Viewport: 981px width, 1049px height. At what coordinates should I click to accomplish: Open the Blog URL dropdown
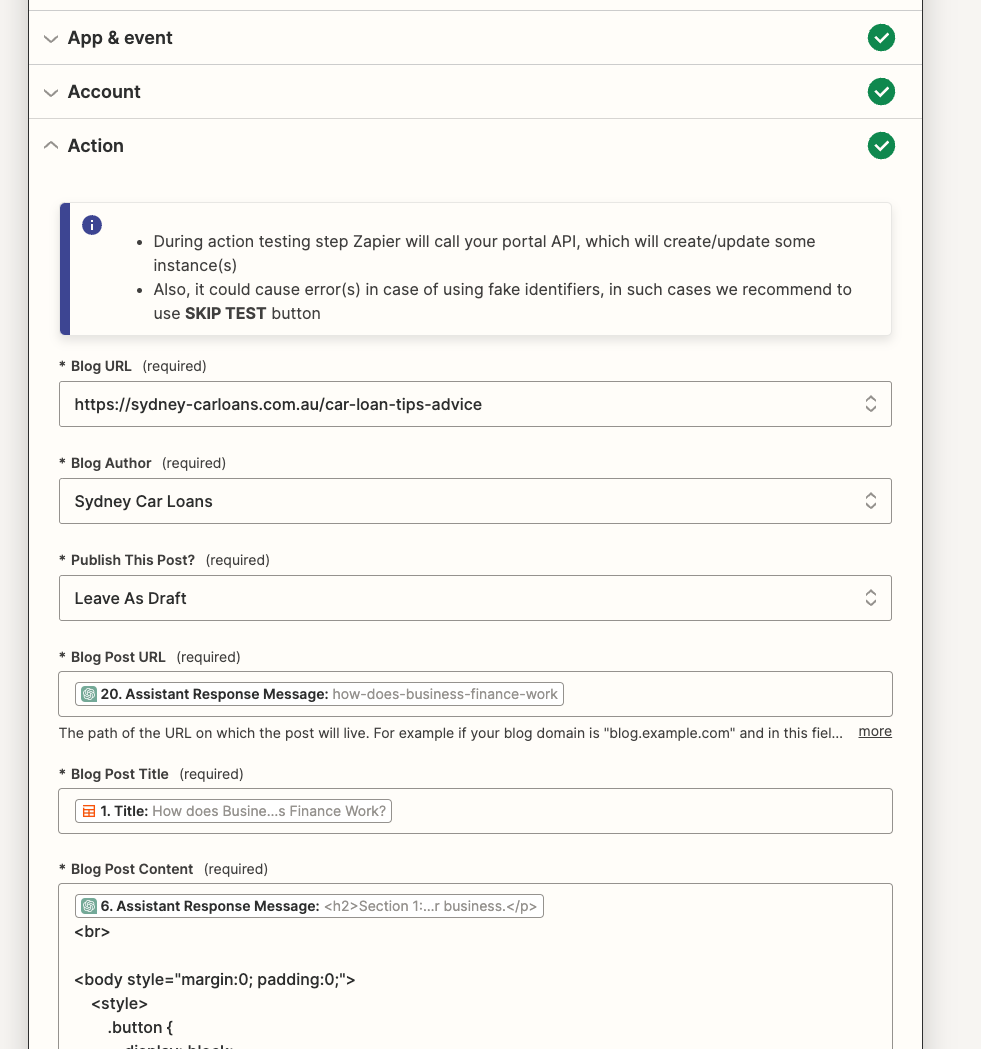pyautogui.click(x=475, y=404)
